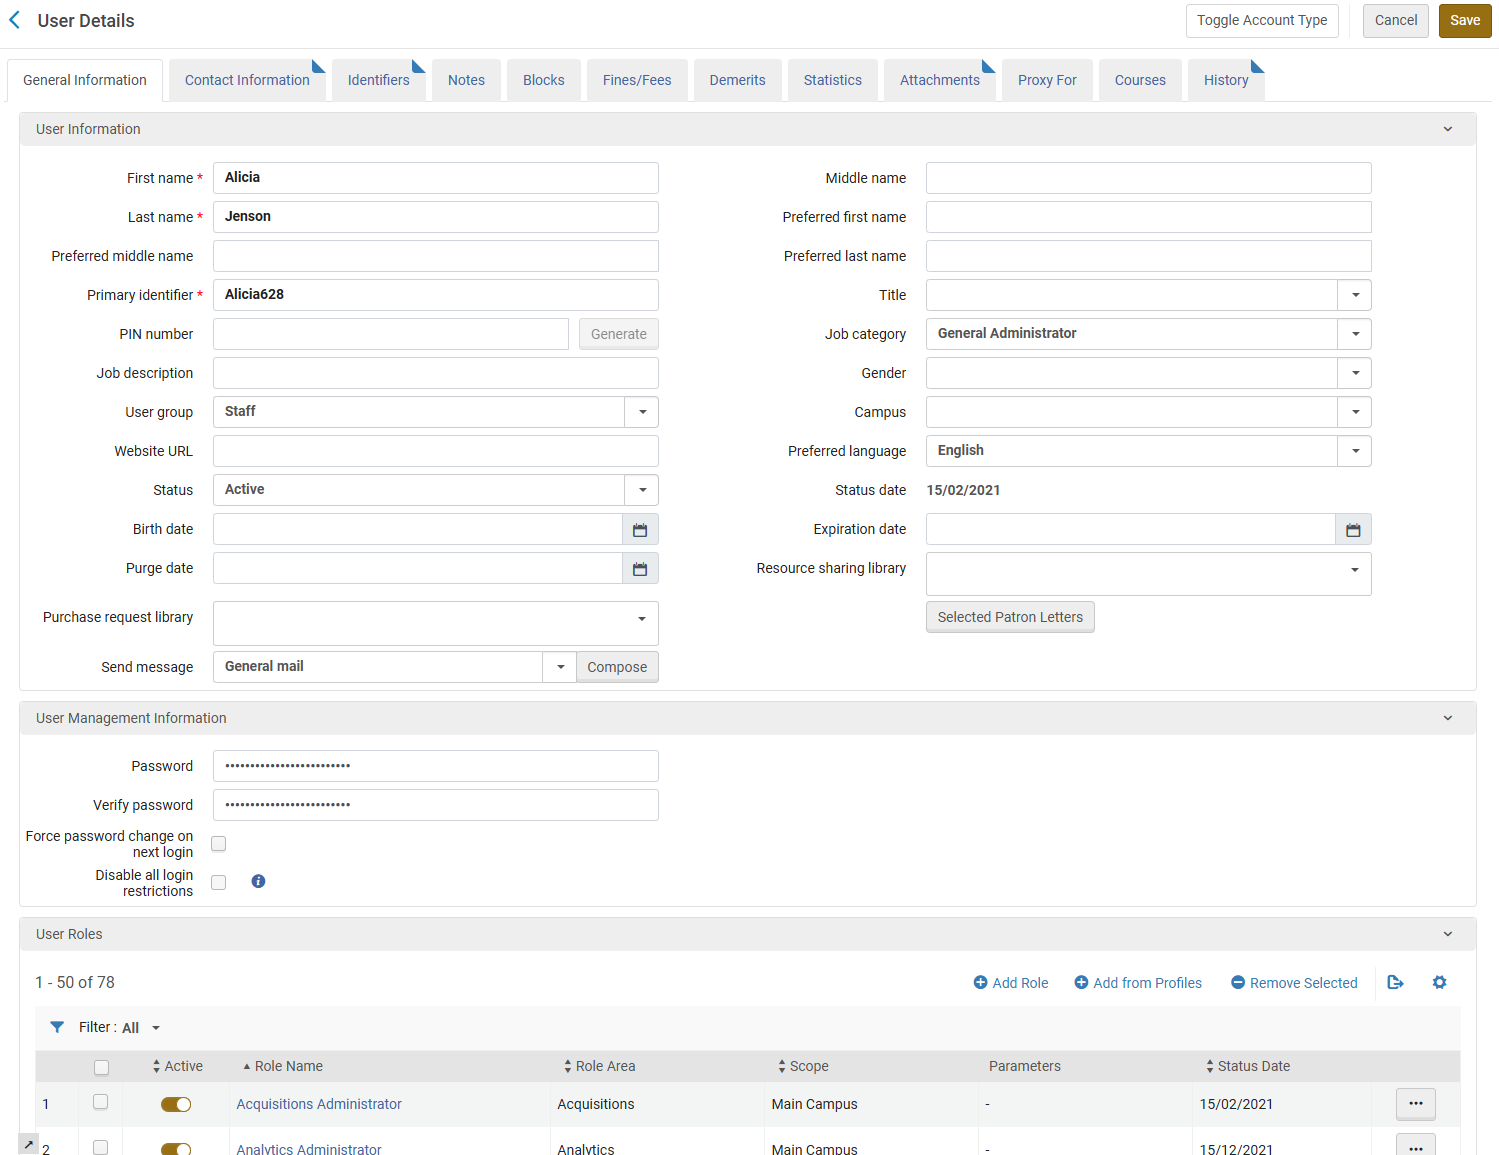The image size is (1499, 1155).
Task: Sort roles by the Role Area column
Action: point(599,1066)
